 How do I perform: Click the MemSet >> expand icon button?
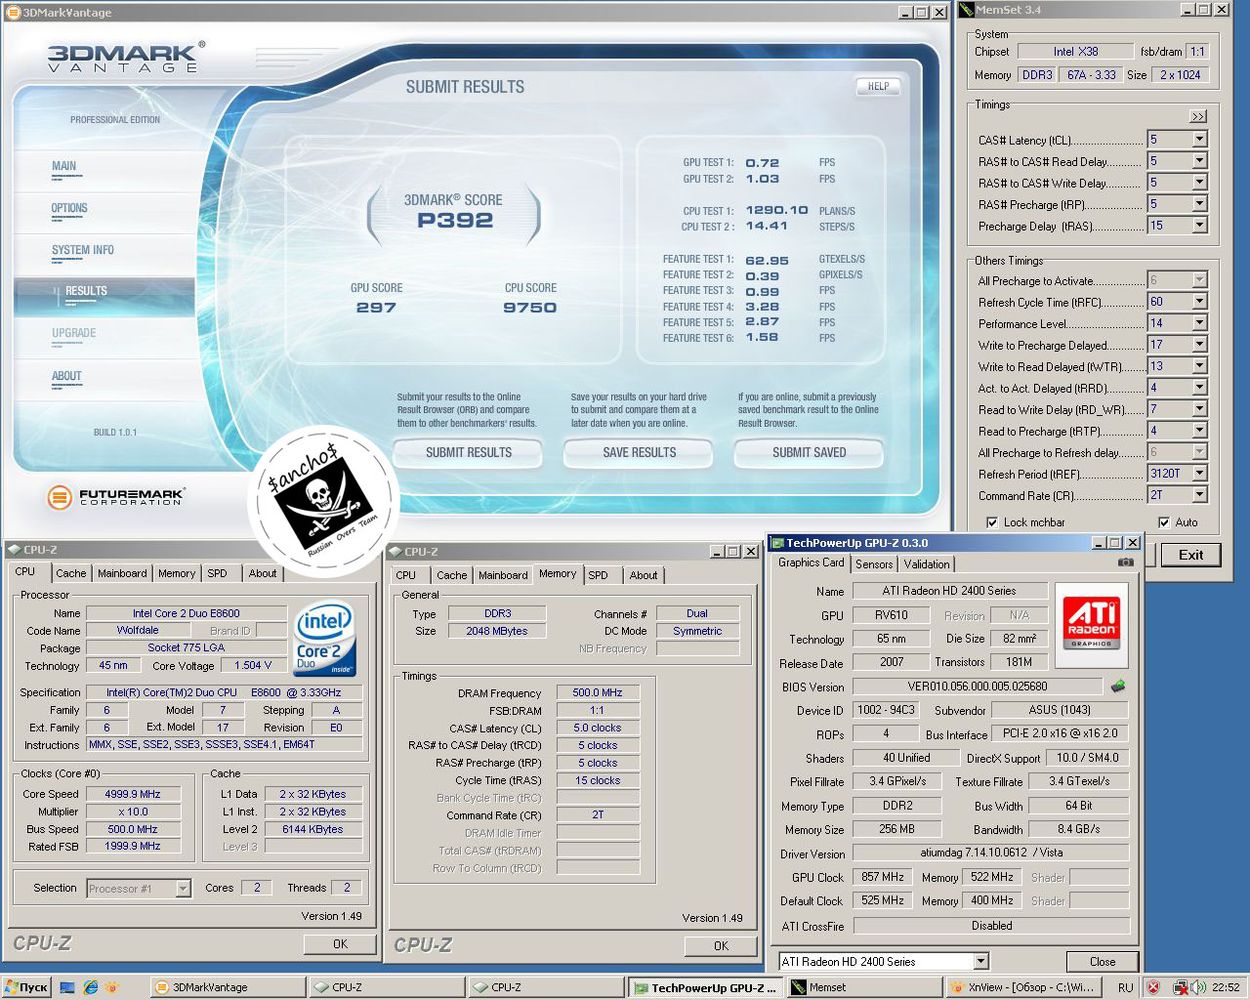[x=1198, y=117]
